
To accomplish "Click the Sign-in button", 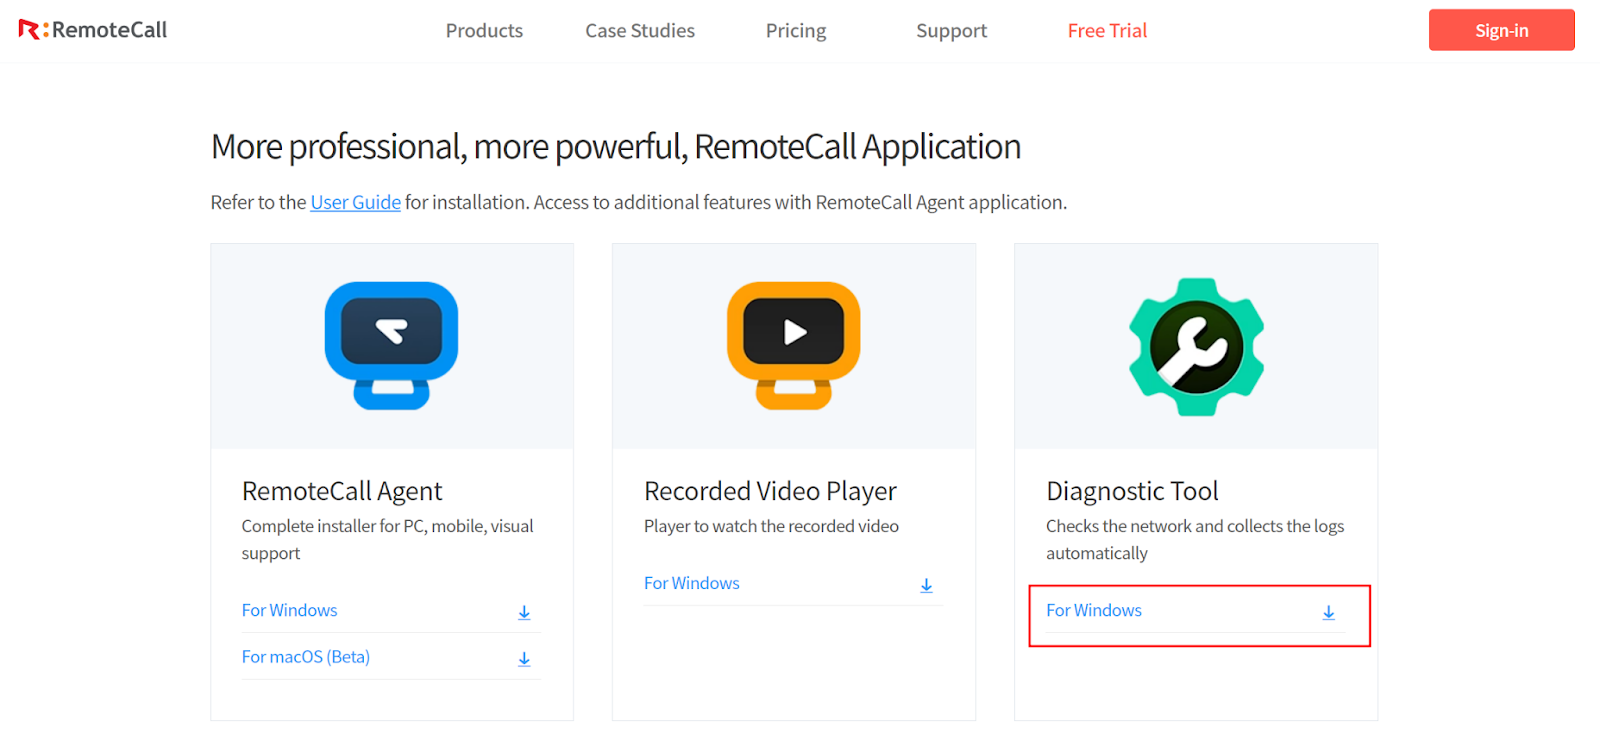I will point(1502,30).
